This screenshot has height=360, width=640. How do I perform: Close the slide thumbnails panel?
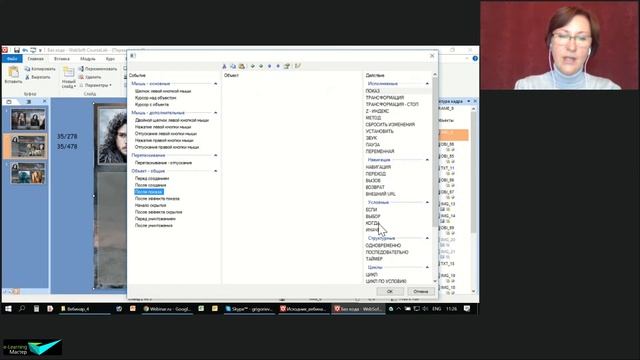(x=45, y=102)
